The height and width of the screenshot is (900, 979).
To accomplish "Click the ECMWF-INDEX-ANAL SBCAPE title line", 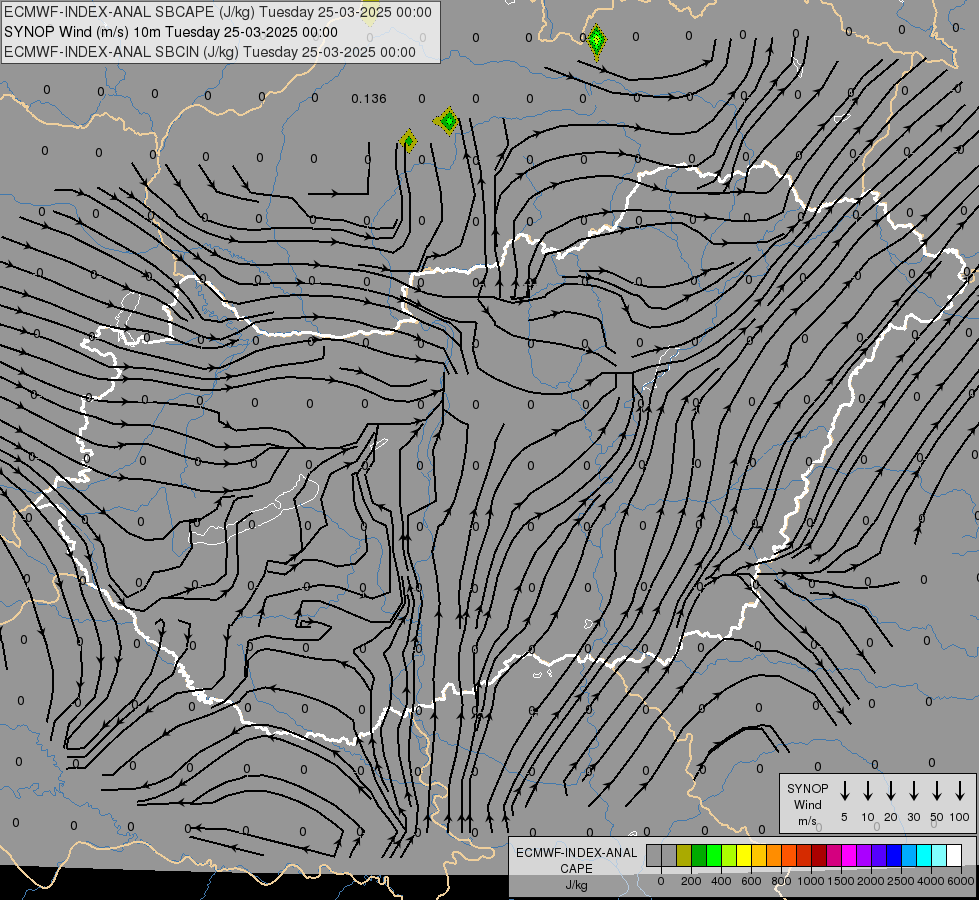I will pos(217,12).
